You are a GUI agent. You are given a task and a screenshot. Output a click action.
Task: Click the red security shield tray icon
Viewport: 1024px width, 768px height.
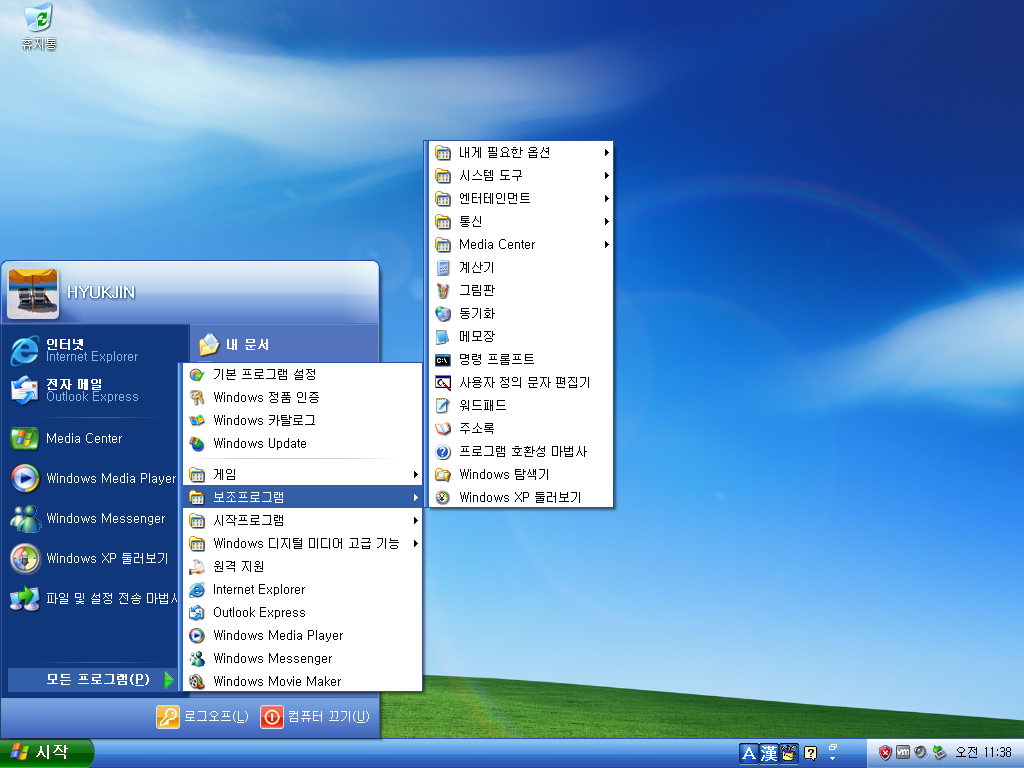coord(886,753)
